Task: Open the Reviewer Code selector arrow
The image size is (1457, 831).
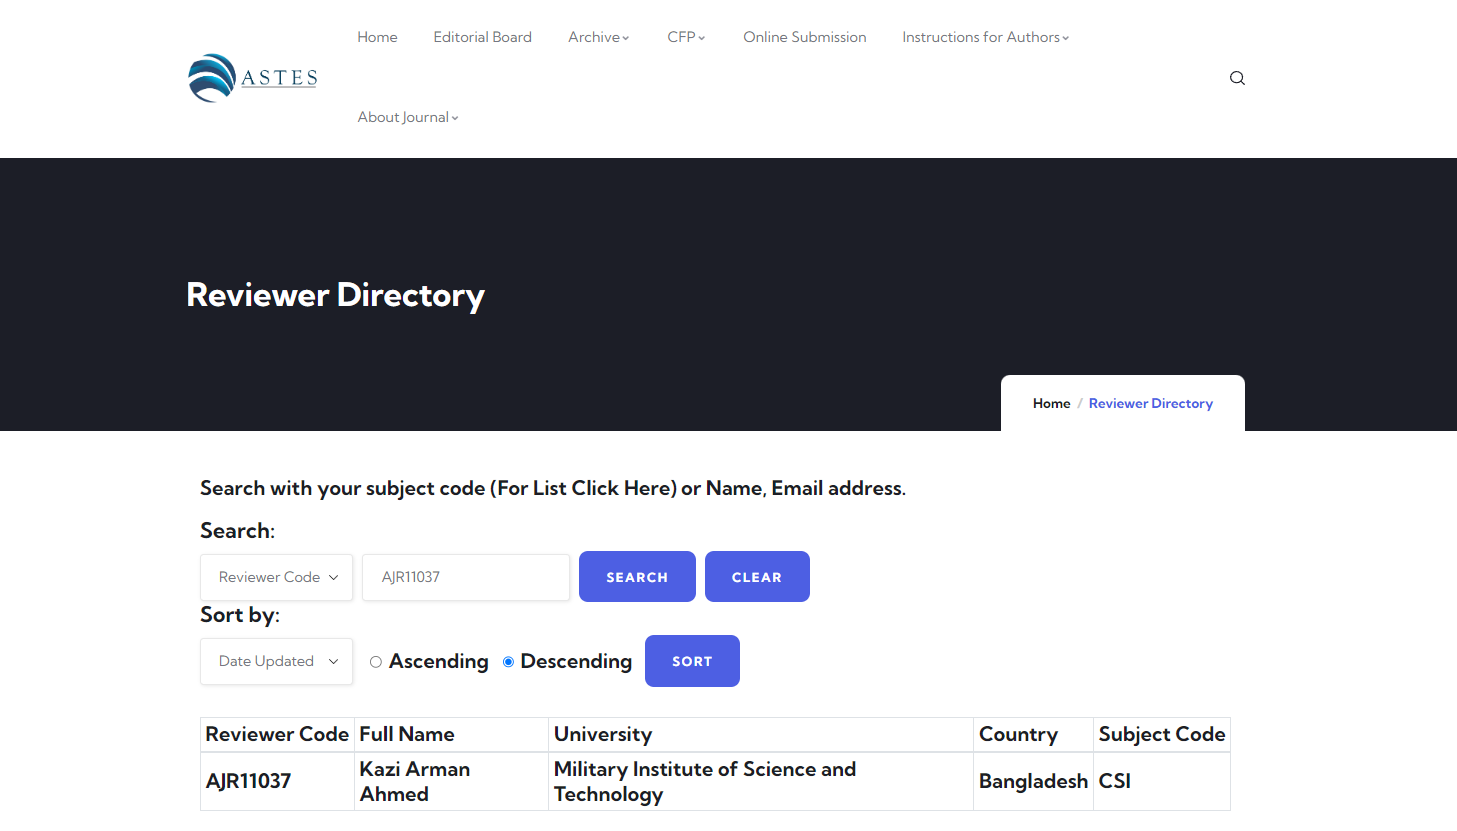Action: [x=333, y=577]
